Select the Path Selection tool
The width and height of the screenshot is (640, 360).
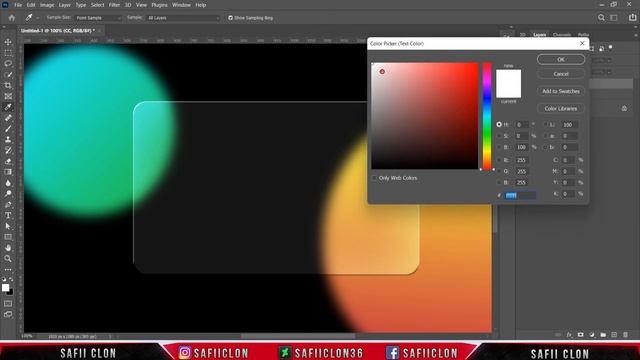[x=8, y=226]
